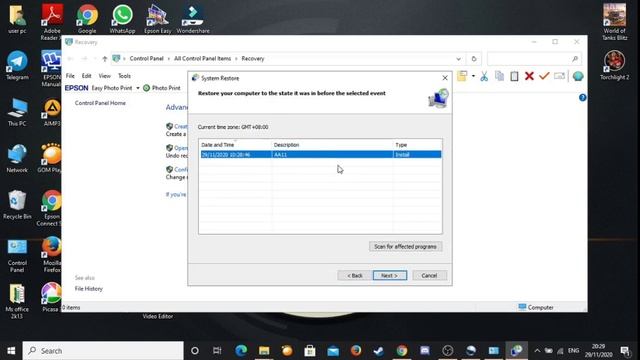The image size is (640, 360).
Task: Open the Google Chrome desktop shortcut
Action: click(x=87, y=19)
